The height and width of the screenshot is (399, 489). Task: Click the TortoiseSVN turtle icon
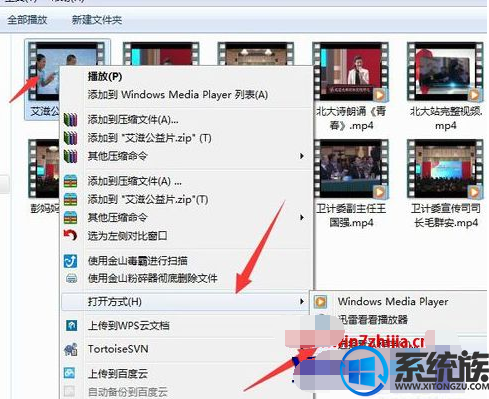71,349
